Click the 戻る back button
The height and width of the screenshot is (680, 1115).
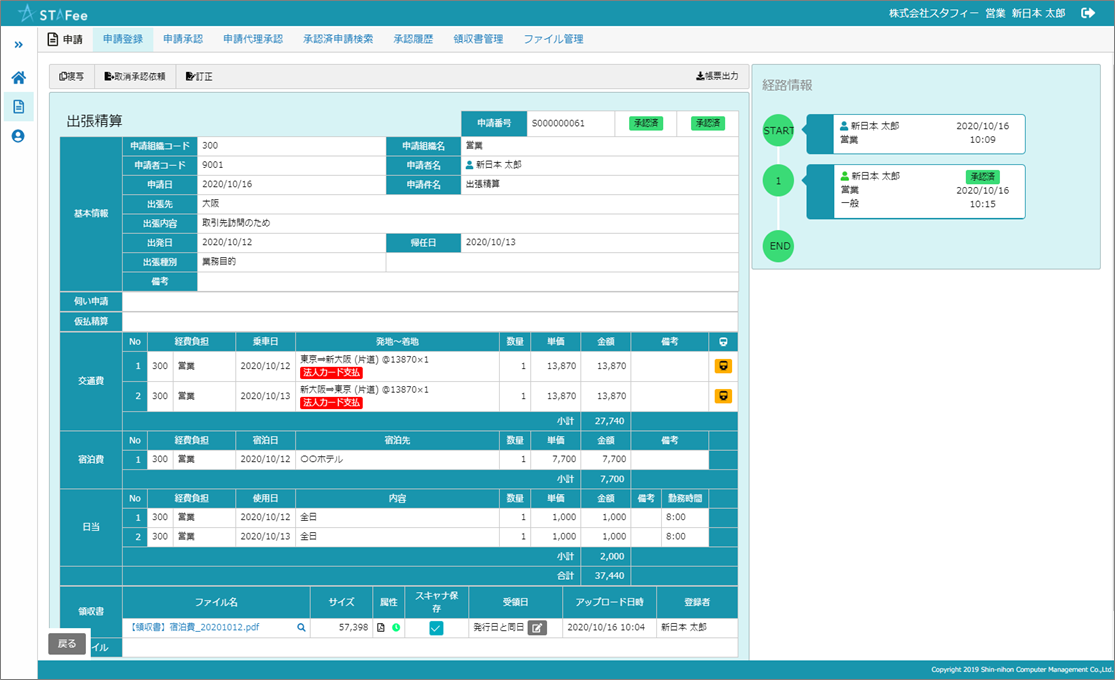67,643
